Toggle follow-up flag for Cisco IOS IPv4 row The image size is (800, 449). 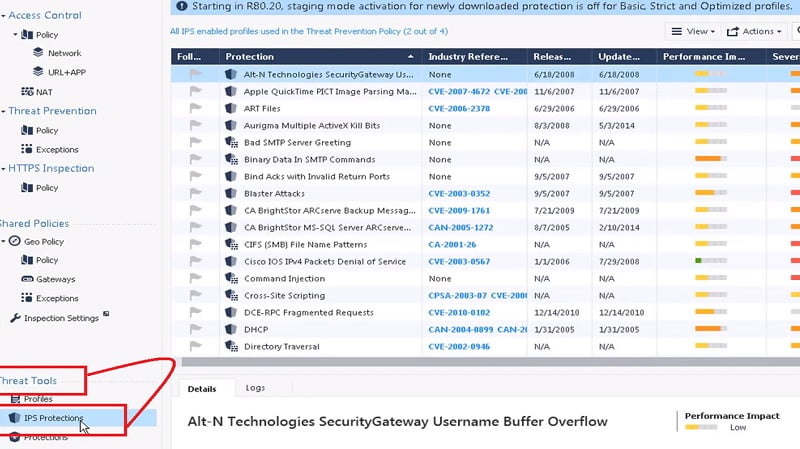click(195, 261)
